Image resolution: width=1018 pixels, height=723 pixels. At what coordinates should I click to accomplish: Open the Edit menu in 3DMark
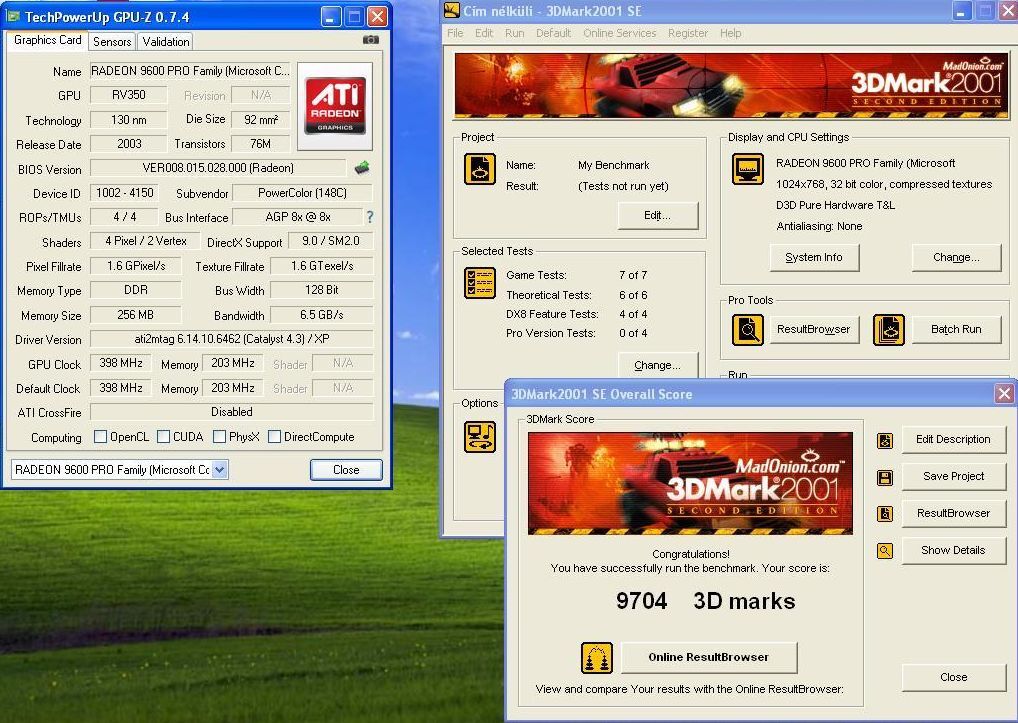[484, 33]
